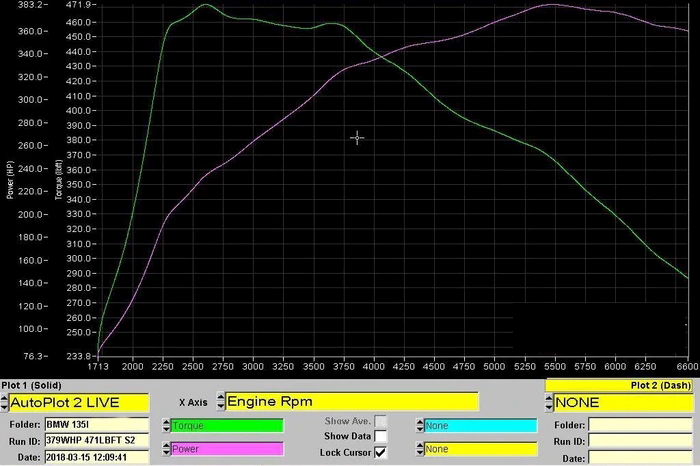Click the cyan None channel arrows
Image resolution: width=700 pixels, height=466 pixels.
(418, 426)
